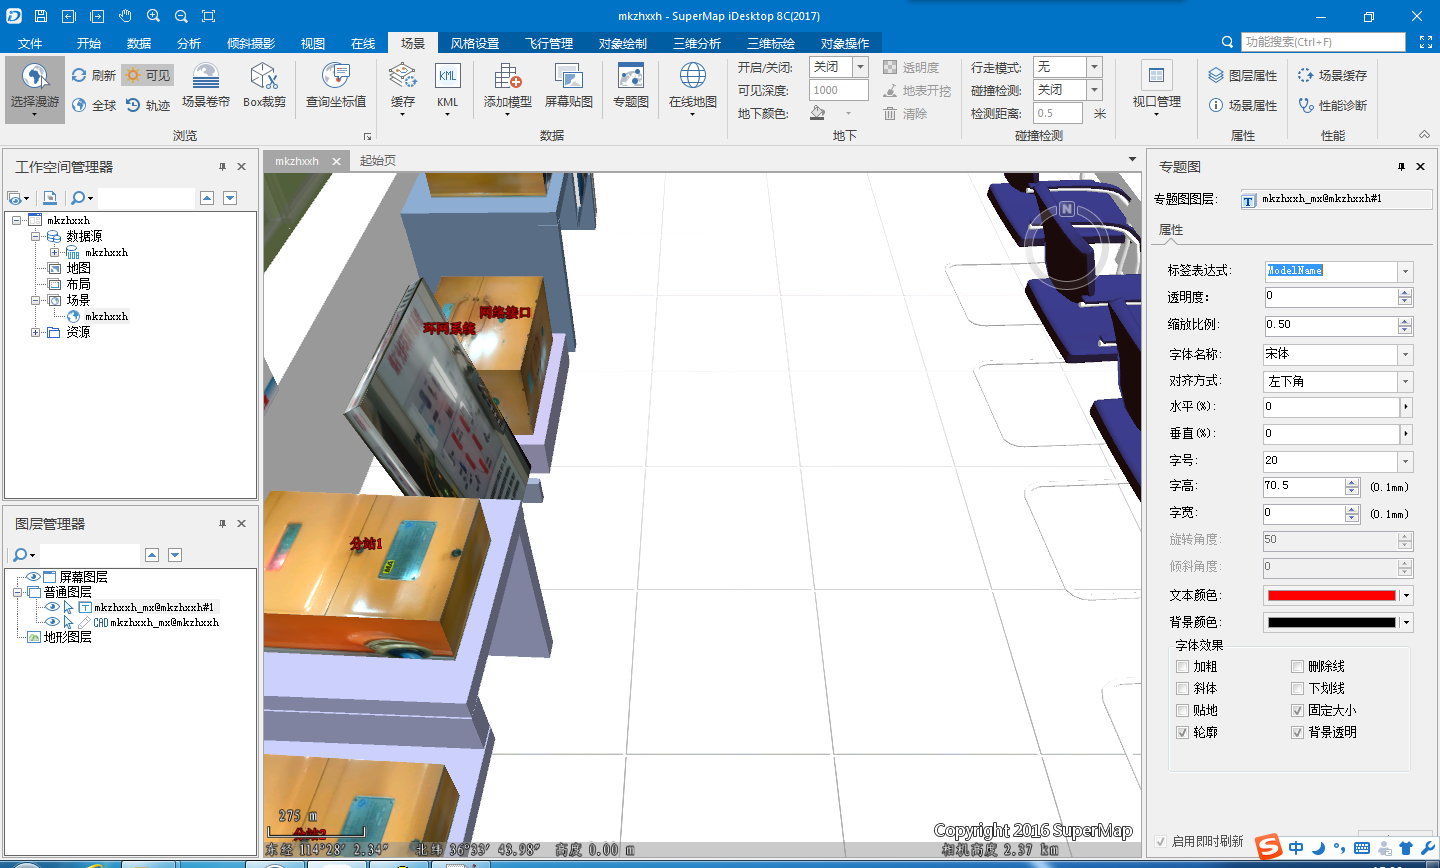The height and width of the screenshot is (868, 1440).
Task: Switch to the 风格设置 ribbon tab
Action: point(475,43)
